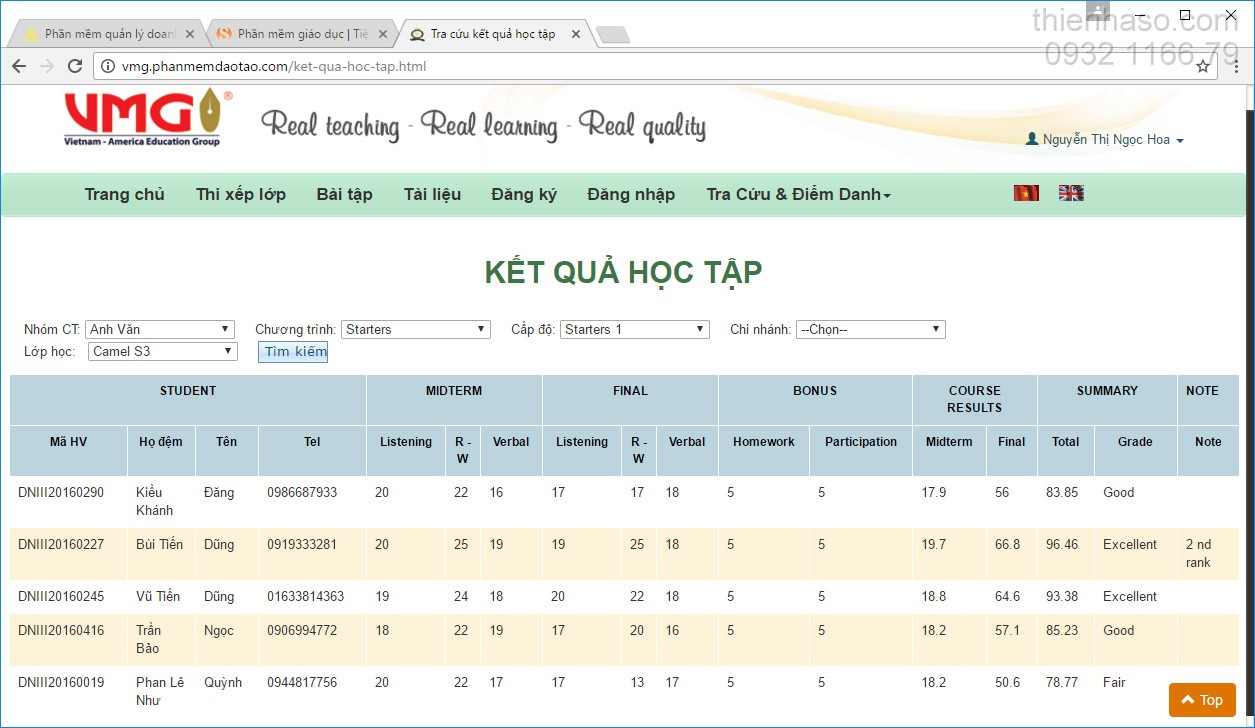
Task: Open the Cấp độ Starters 1 dropdown
Action: point(635,329)
